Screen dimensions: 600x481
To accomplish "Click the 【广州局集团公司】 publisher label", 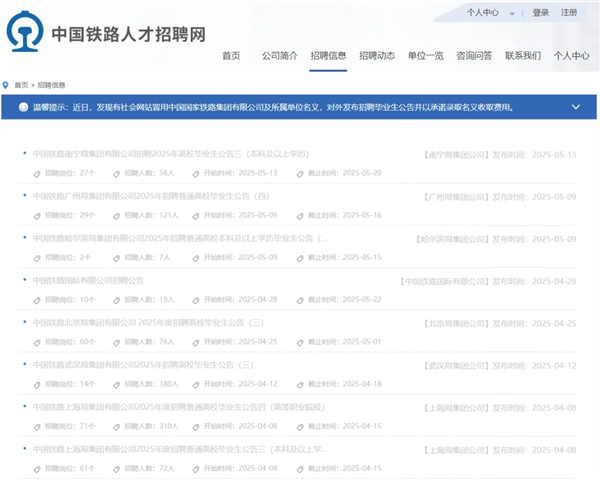I will [x=456, y=197].
